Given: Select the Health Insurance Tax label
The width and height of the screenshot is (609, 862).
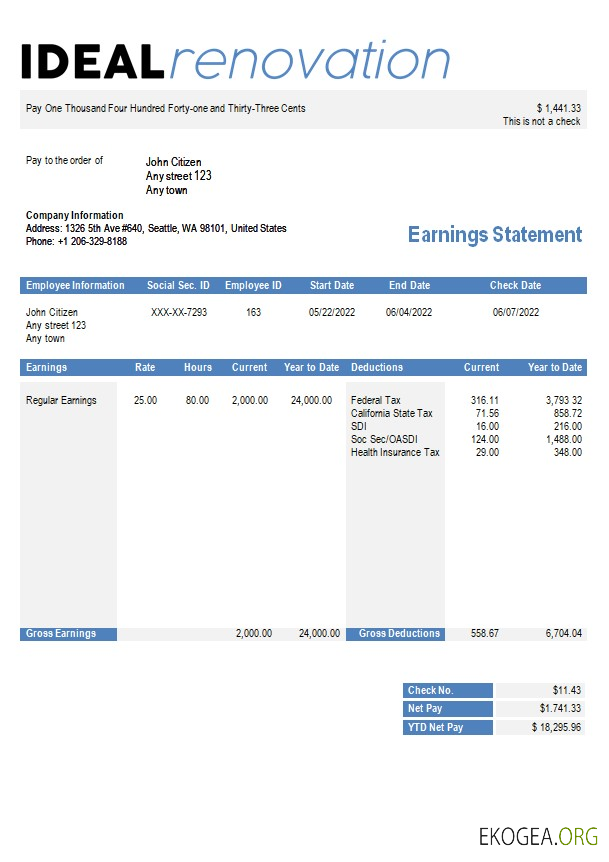Looking at the screenshot, I should tap(395, 453).
